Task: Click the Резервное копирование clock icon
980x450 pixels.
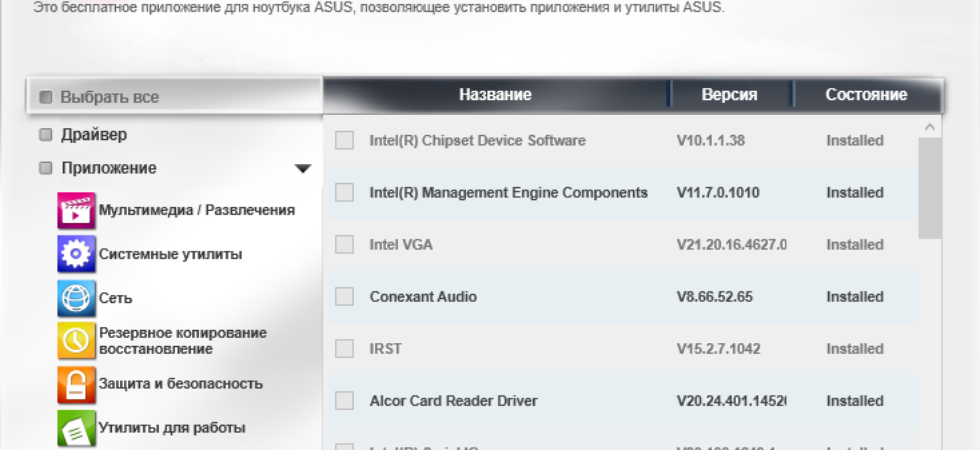Action: pyautogui.click(x=76, y=341)
